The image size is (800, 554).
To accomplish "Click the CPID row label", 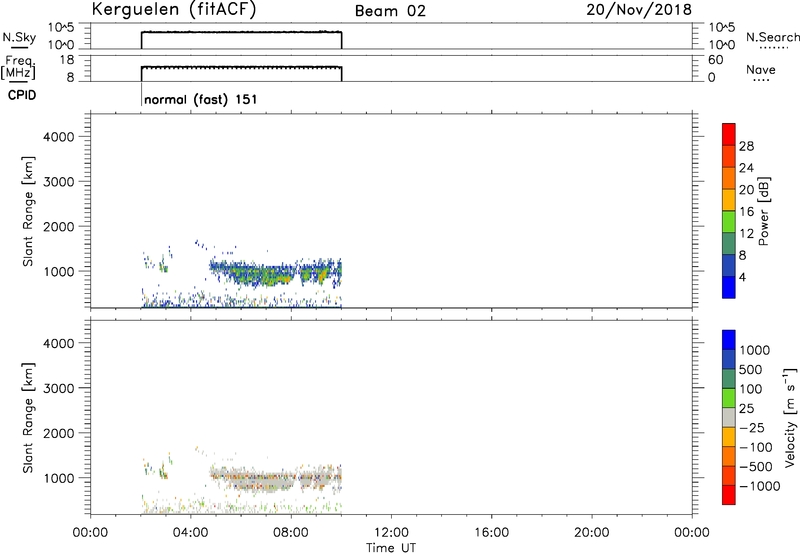I will (22, 95).
